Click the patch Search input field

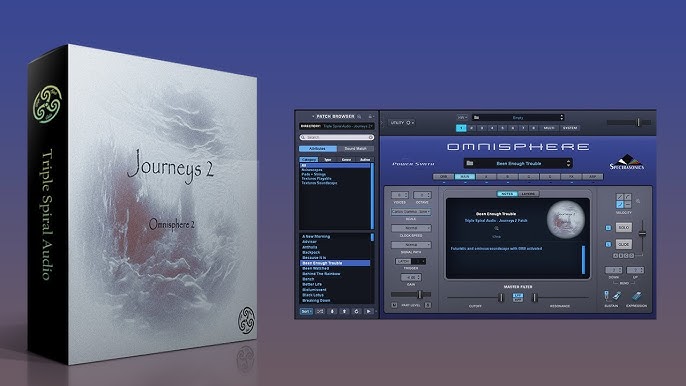coord(336,137)
